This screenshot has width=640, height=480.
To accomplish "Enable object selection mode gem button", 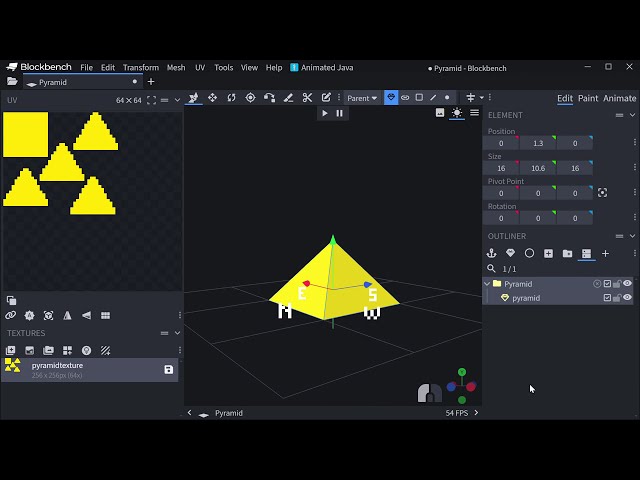I will tap(391, 98).
